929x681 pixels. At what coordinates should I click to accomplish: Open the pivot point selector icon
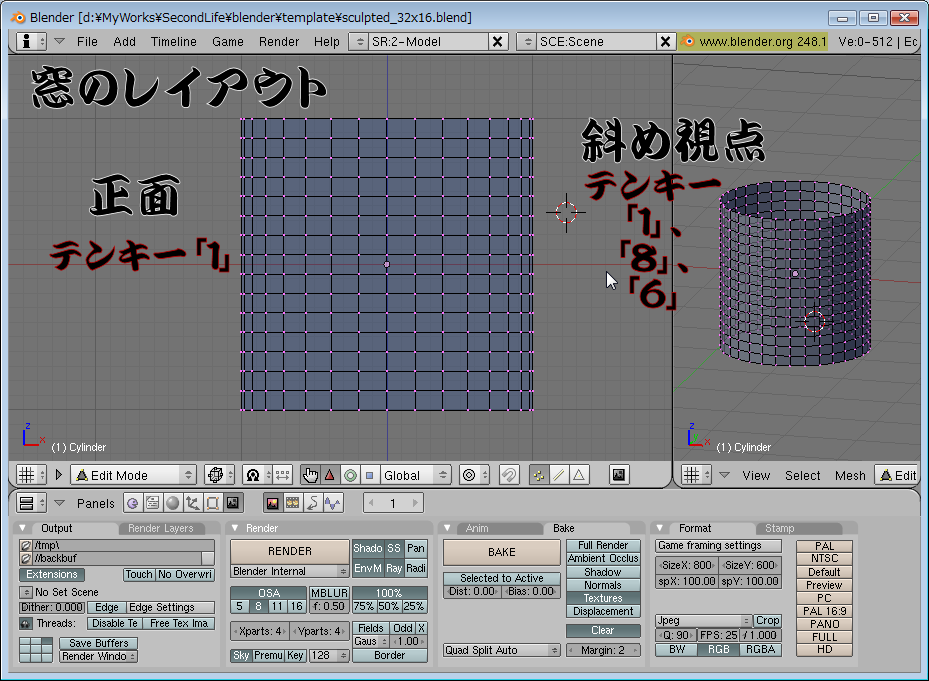click(258, 475)
